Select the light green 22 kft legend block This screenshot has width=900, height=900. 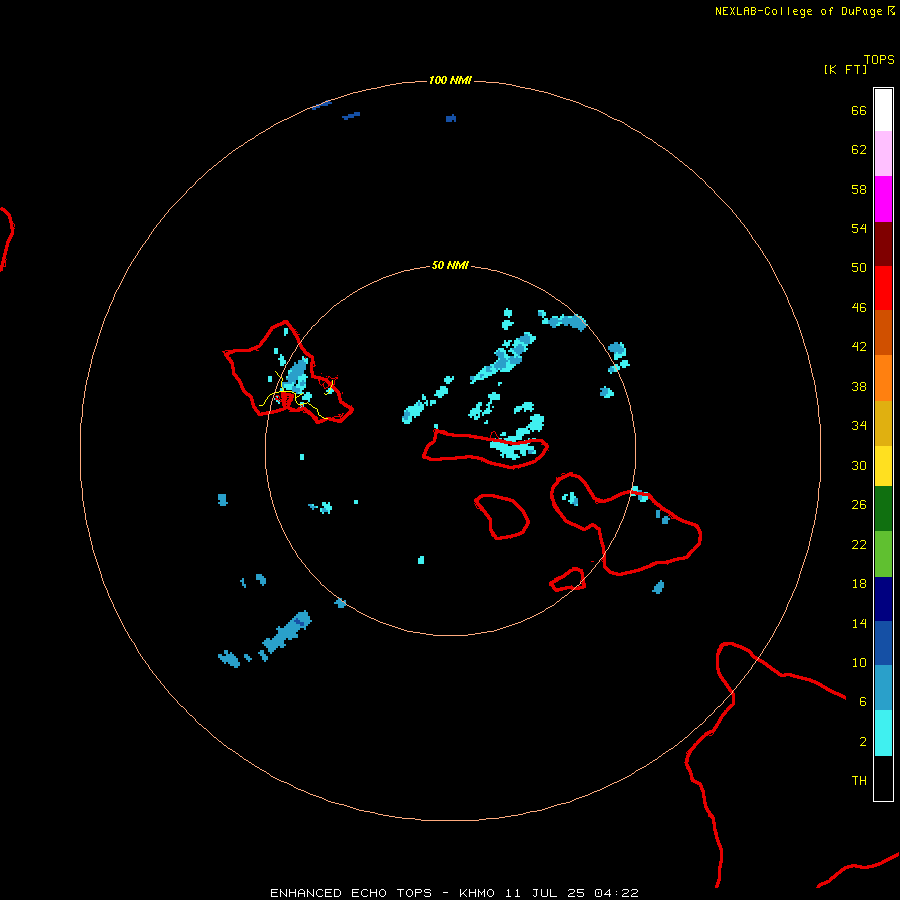(x=883, y=554)
